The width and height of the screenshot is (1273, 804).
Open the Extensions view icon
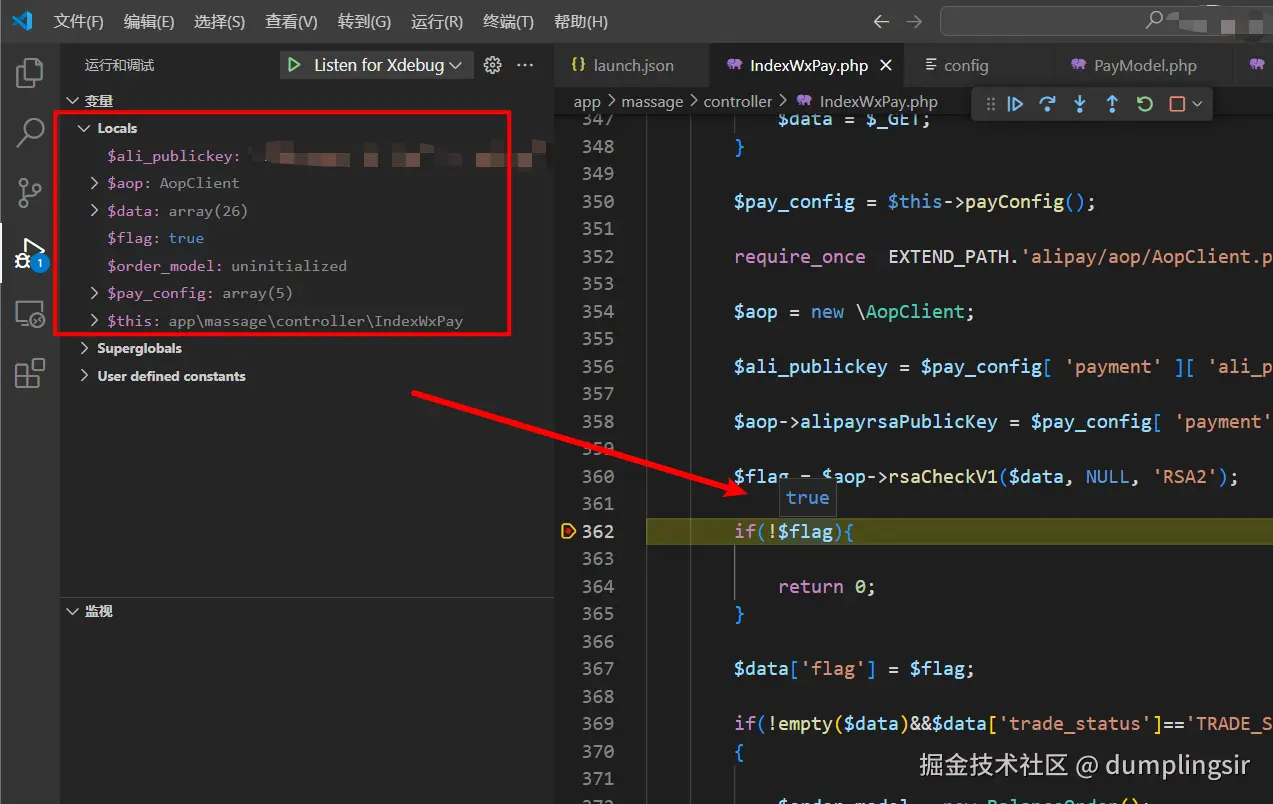pyautogui.click(x=30, y=373)
